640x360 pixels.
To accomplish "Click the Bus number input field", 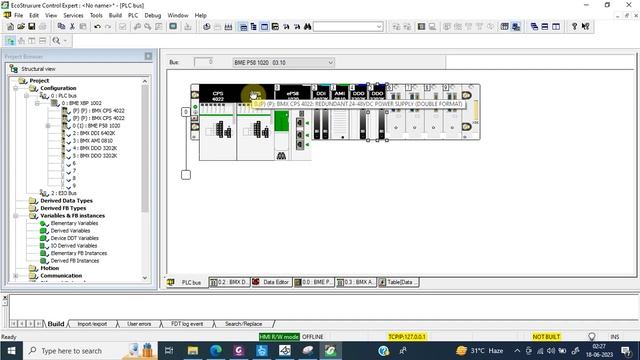I will click(x=203, y=62).
